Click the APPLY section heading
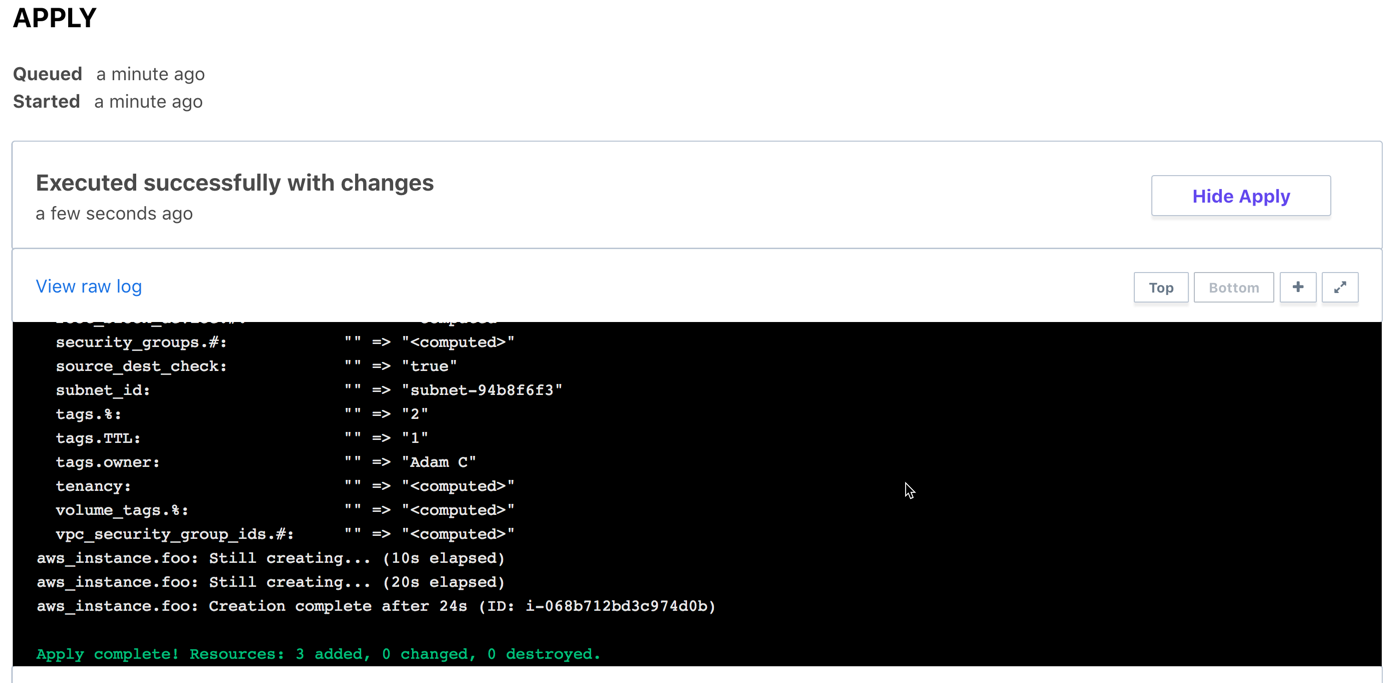Screen dimensions: 1393x683 coord(55,18)
